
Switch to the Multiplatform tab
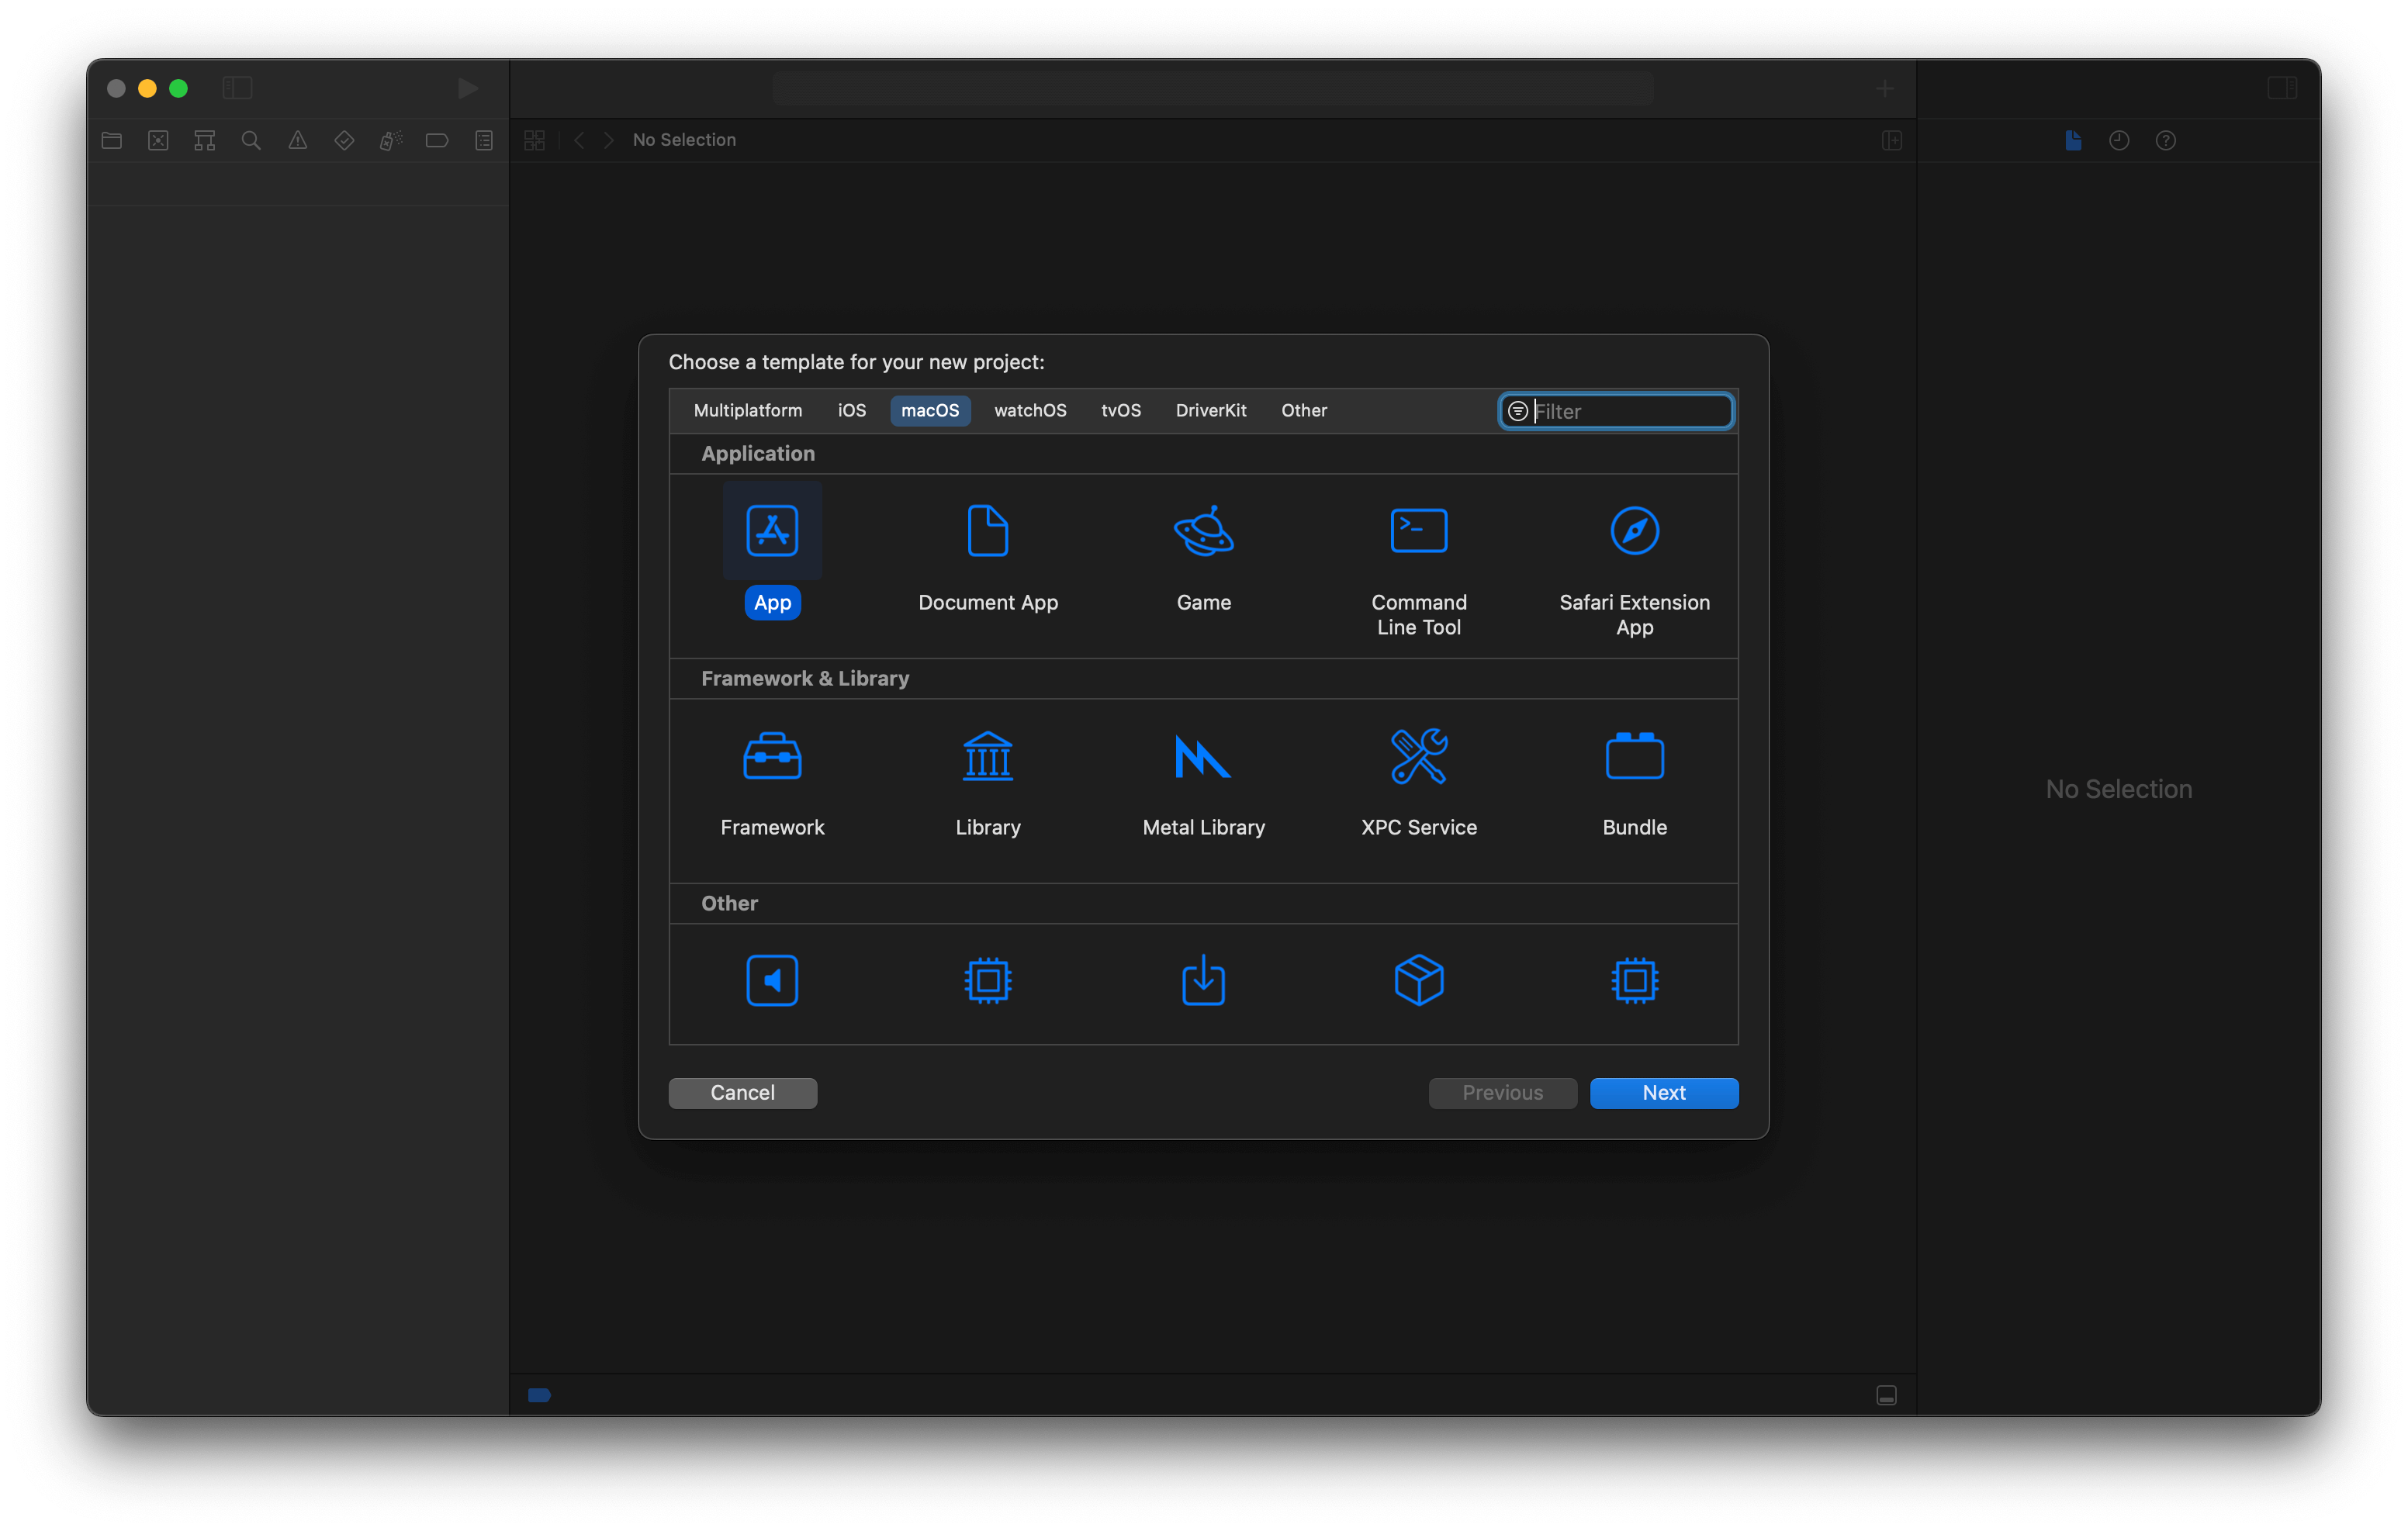click(x=747, y=410)
